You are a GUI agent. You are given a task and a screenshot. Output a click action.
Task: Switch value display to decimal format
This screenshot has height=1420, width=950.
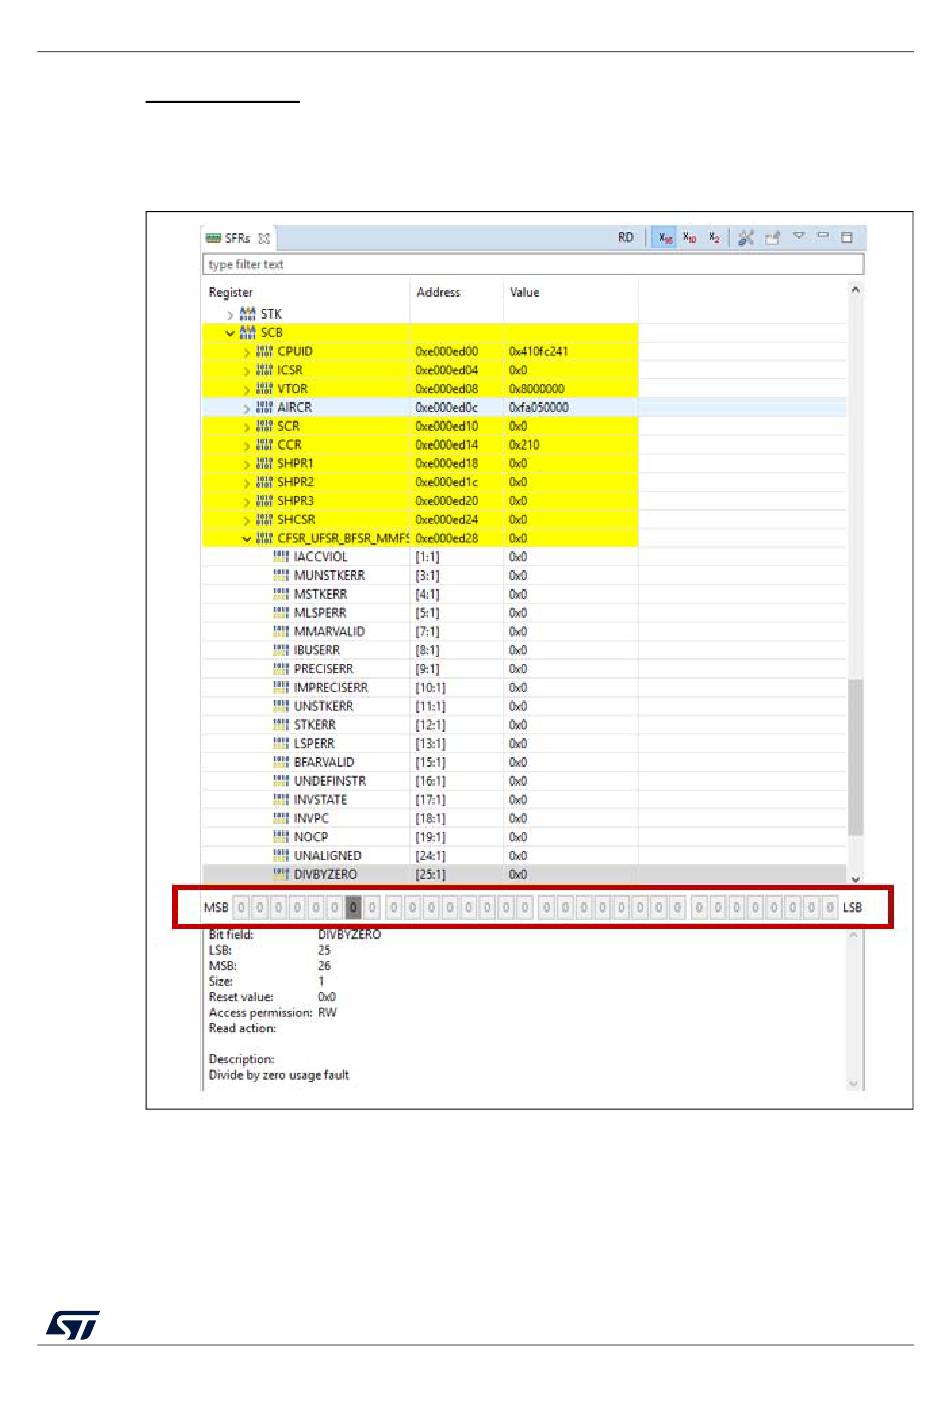click(x=690, y=238)
